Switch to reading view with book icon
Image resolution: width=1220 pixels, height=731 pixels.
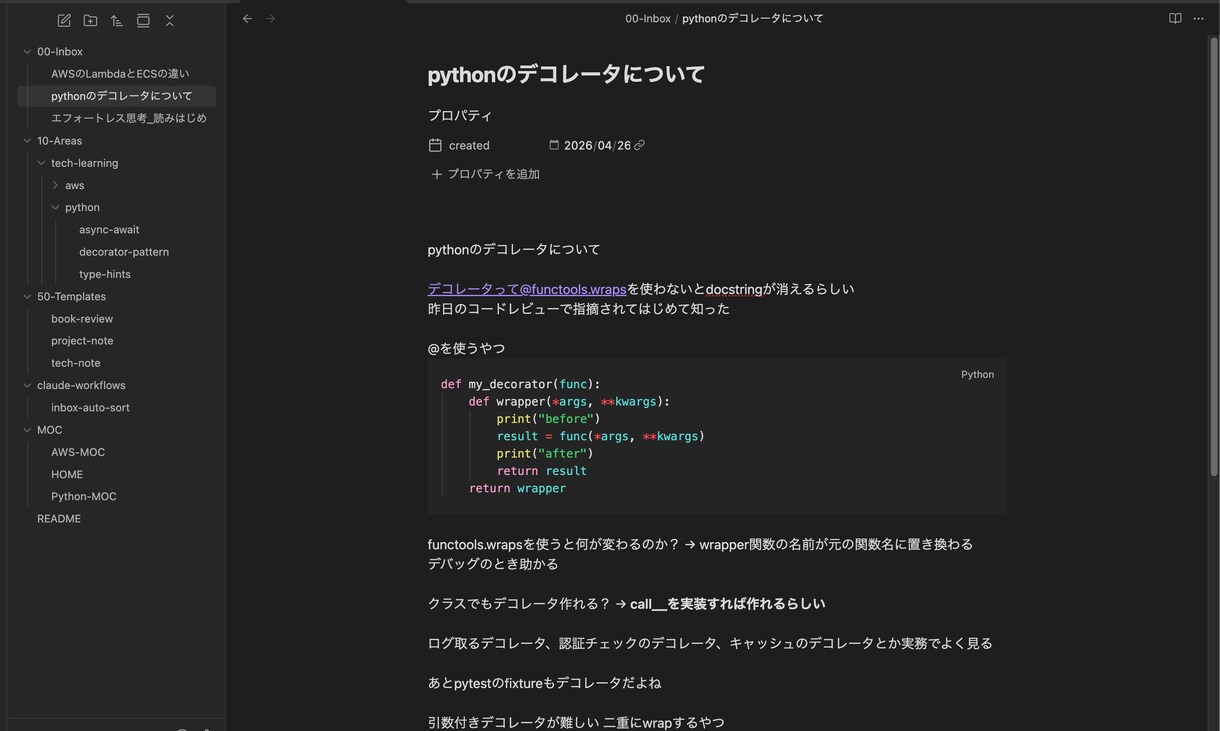pos(1175,18)
